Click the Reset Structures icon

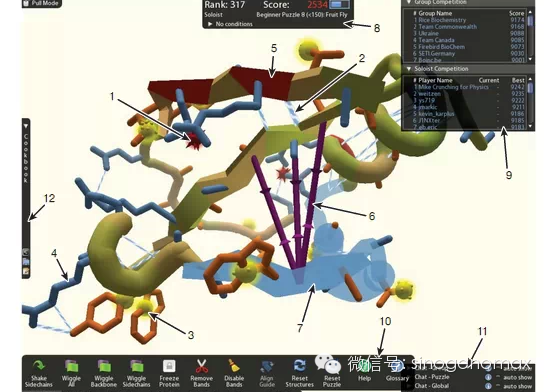point(299,365)
